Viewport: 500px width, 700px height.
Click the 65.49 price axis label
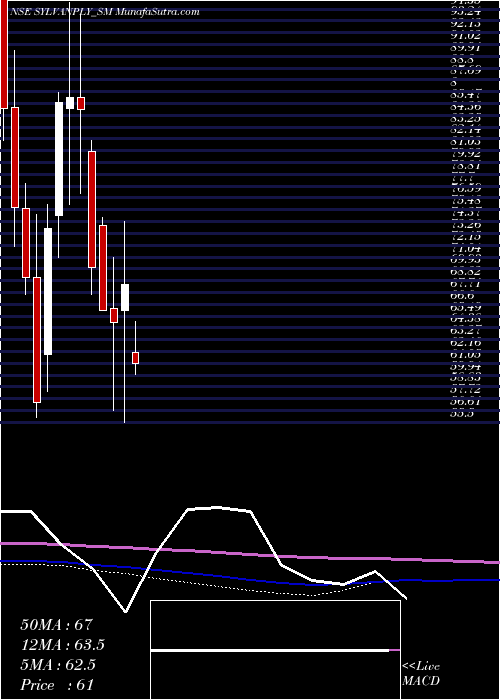[465, 308]
